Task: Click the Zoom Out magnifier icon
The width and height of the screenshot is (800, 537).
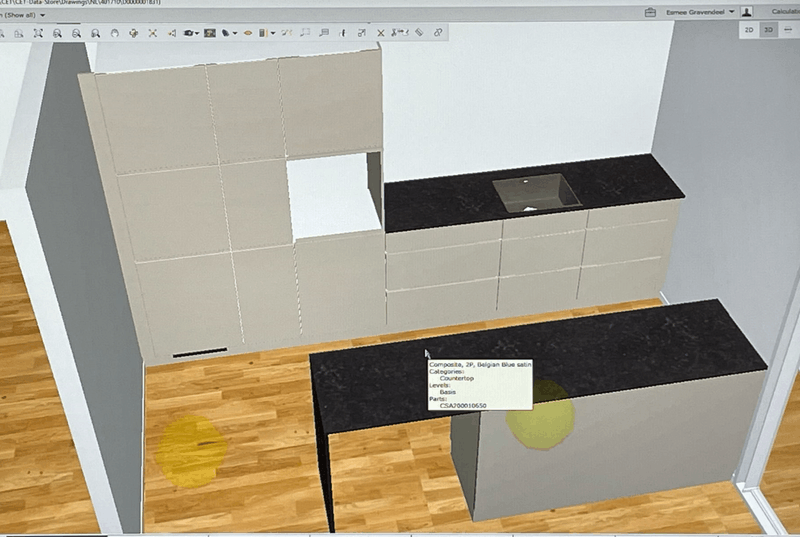Action: point(76,33)
